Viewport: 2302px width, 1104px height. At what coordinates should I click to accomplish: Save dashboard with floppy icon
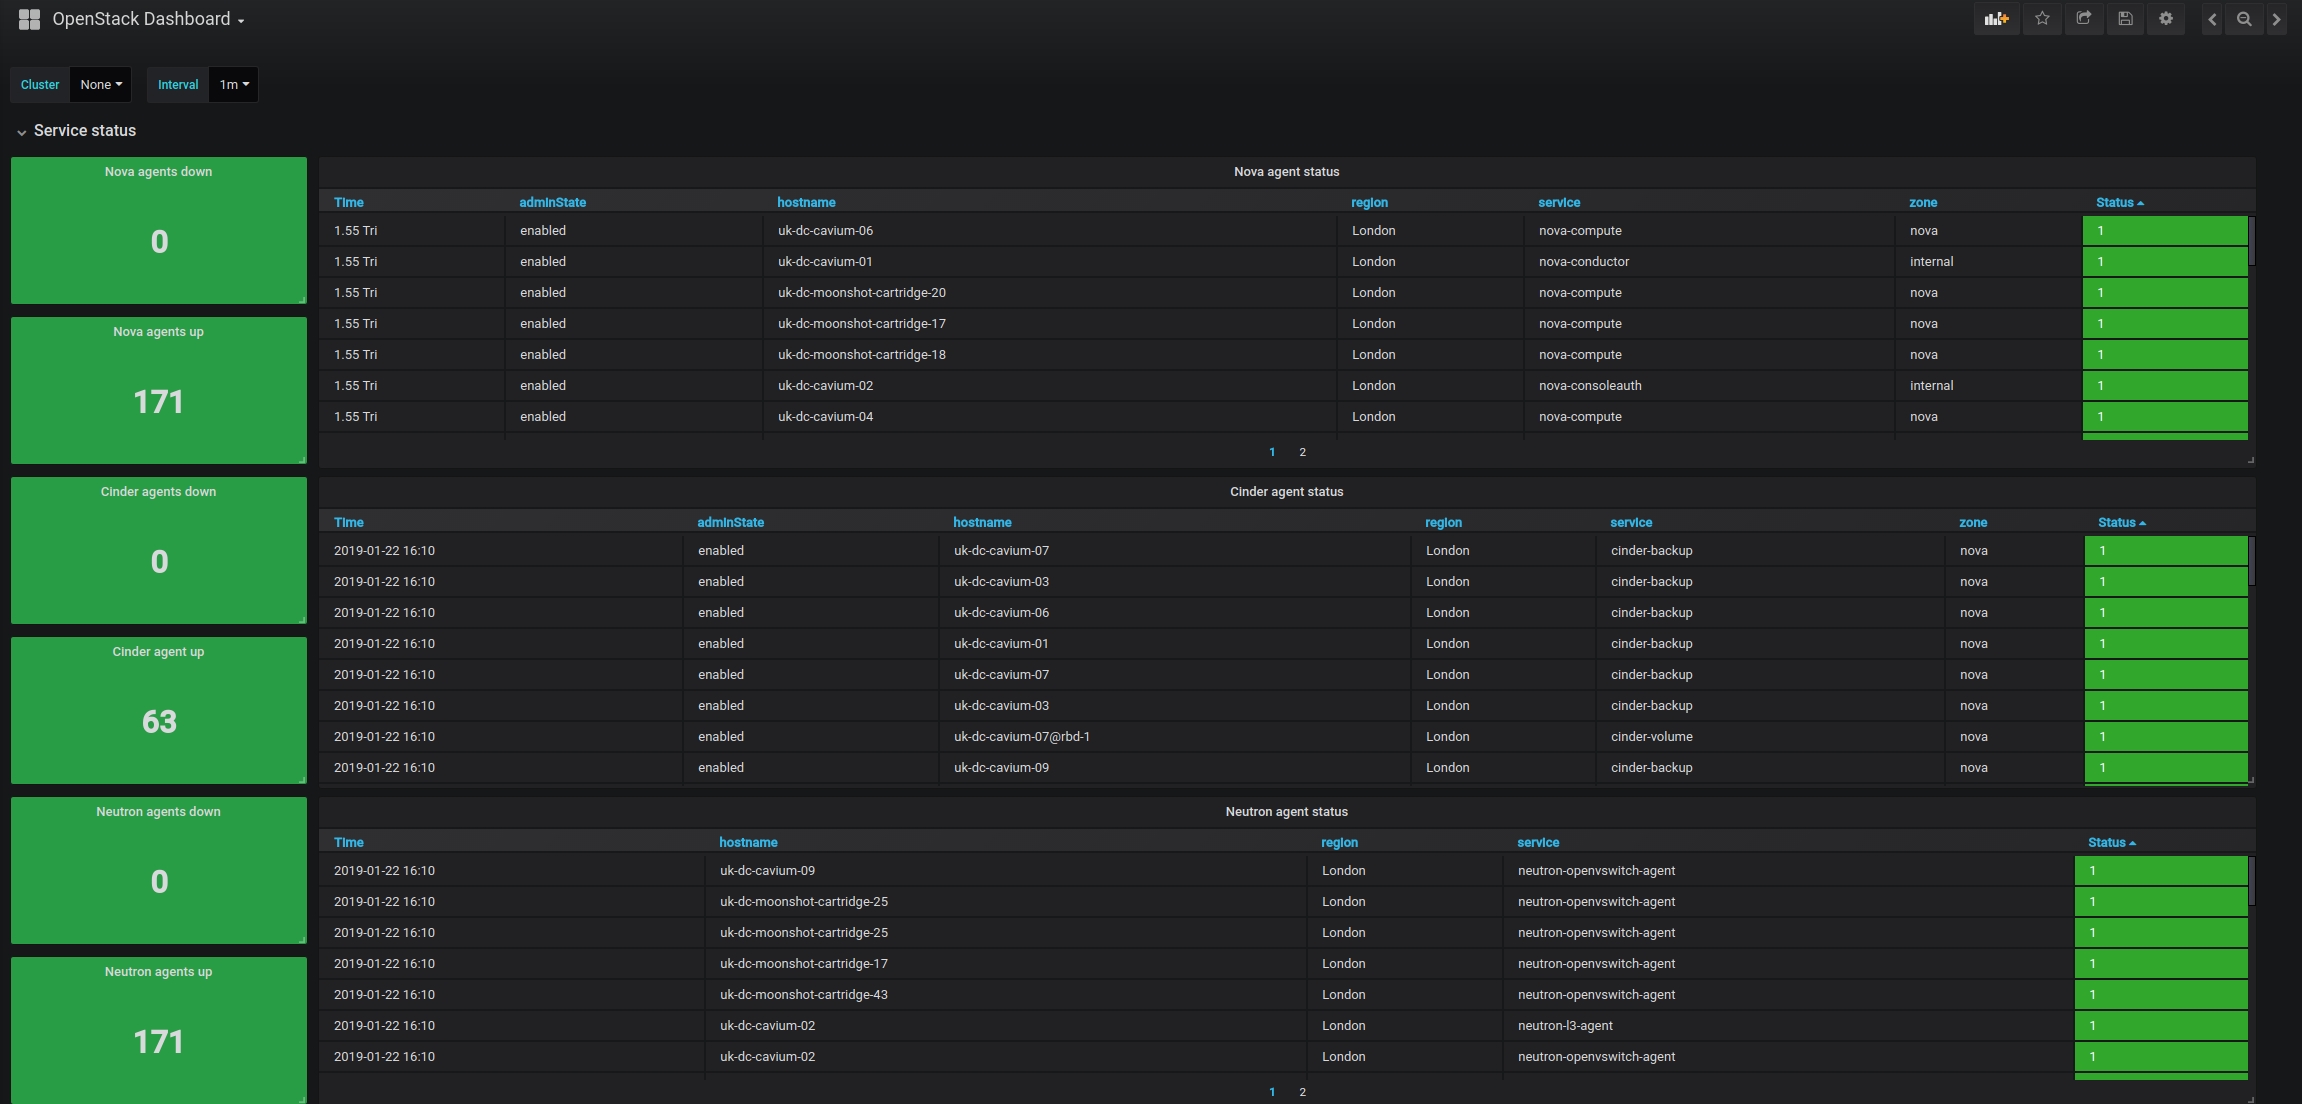[2125, 19]
